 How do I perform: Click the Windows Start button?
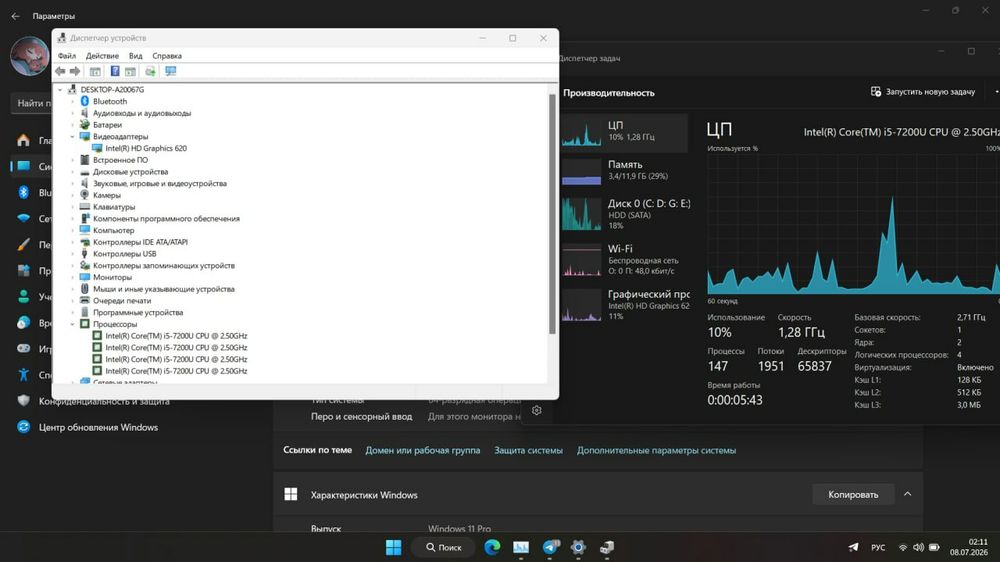click(x=393, y=547)
